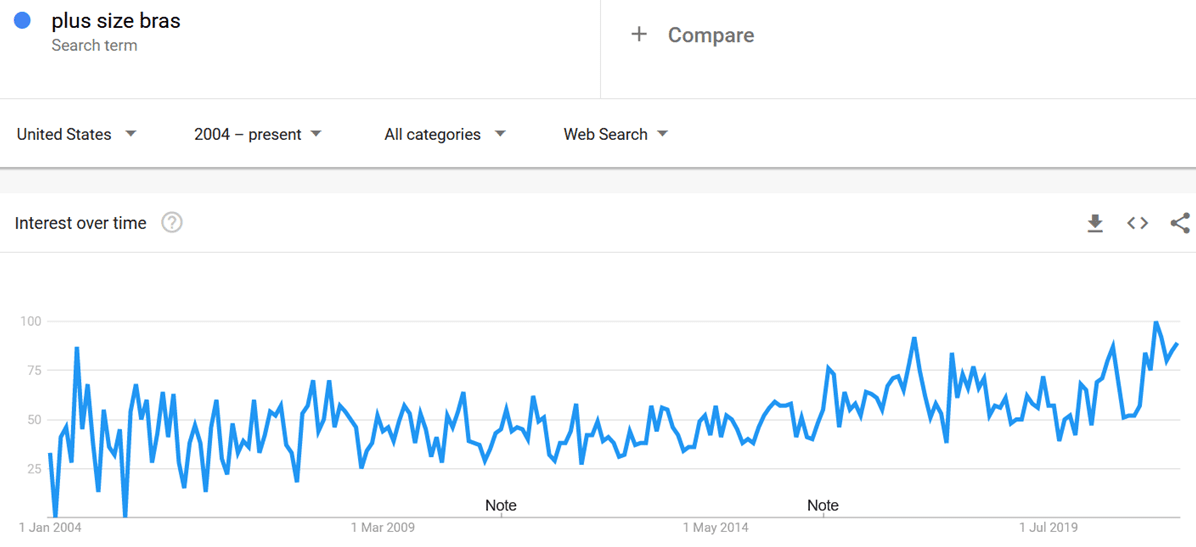Click the 1 Jan 2004 axis label

pos(50,527)
